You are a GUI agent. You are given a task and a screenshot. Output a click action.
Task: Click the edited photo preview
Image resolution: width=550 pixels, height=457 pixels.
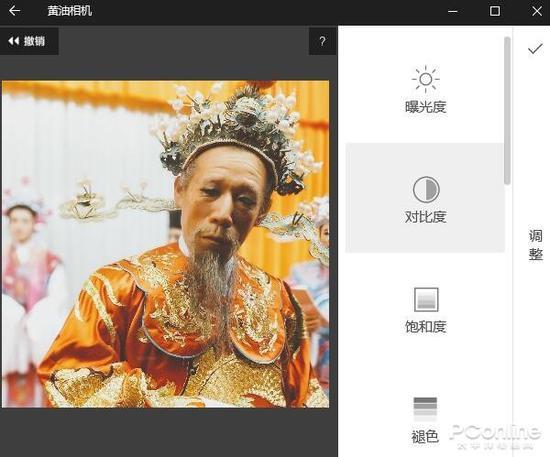click(x=166, y=244)
